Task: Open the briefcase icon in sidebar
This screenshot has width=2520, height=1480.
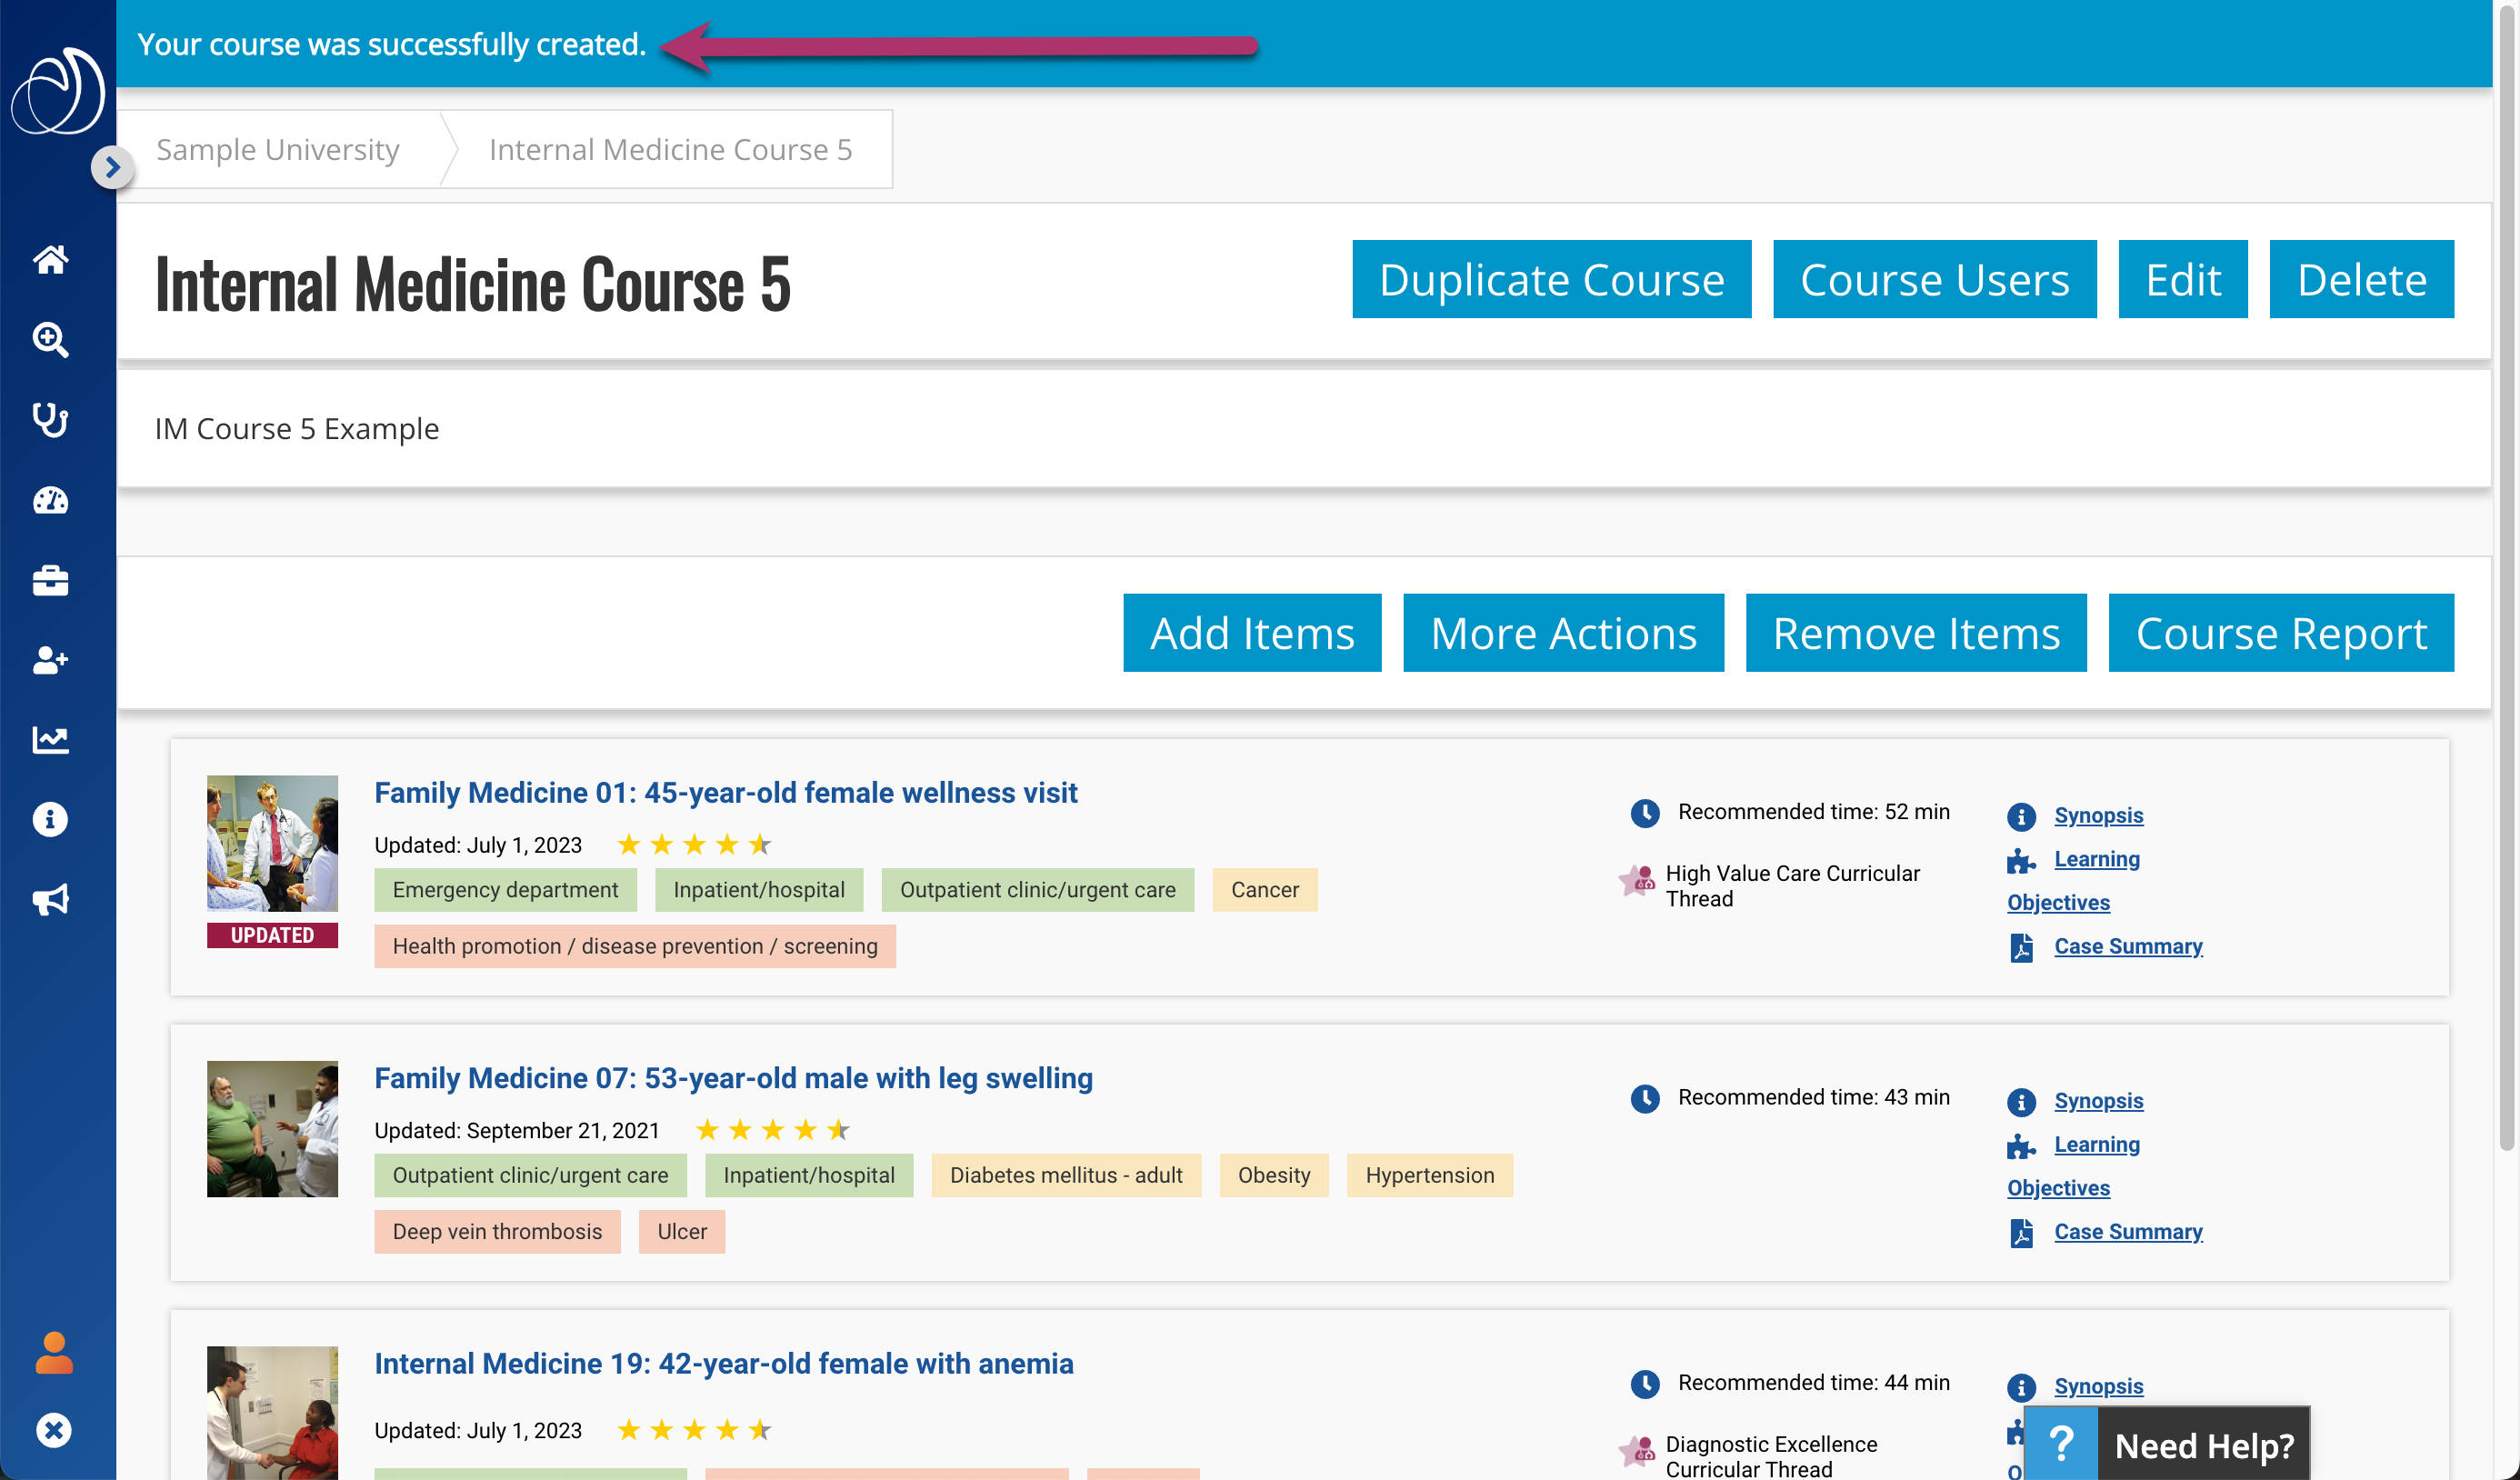Action: pos(50,580)
